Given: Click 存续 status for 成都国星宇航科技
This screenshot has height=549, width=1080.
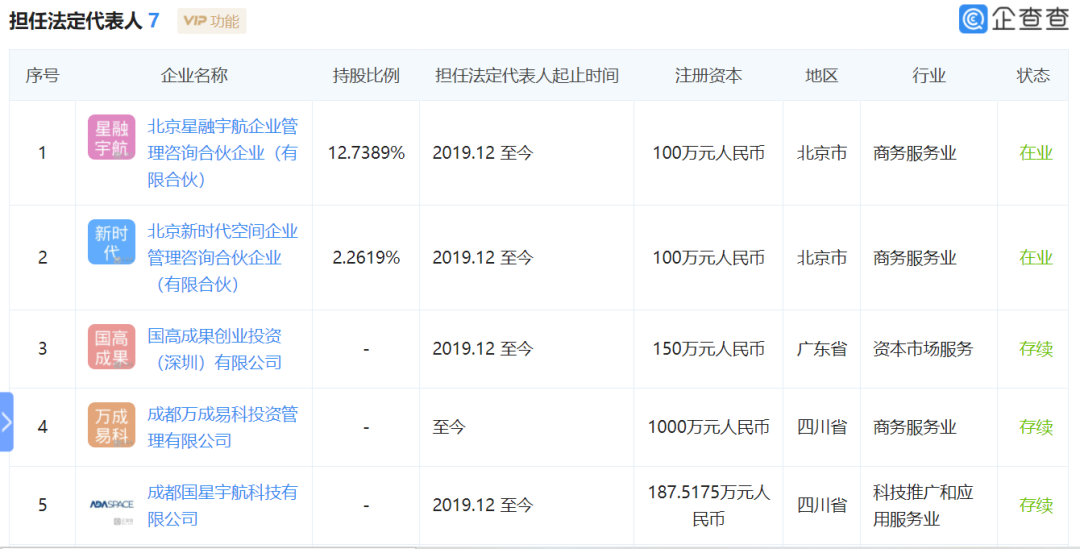Looking at the screenshot, I should point(1036,505).
